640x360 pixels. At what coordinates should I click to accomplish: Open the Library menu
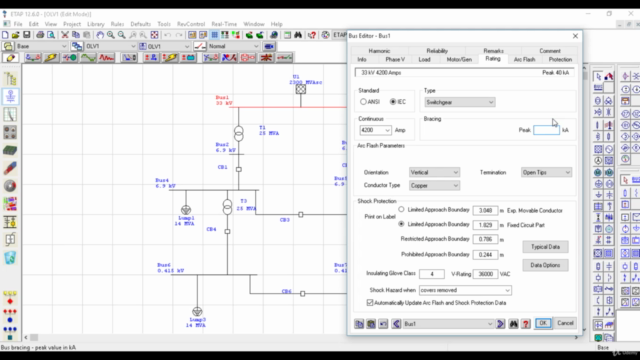click(96, 24)
